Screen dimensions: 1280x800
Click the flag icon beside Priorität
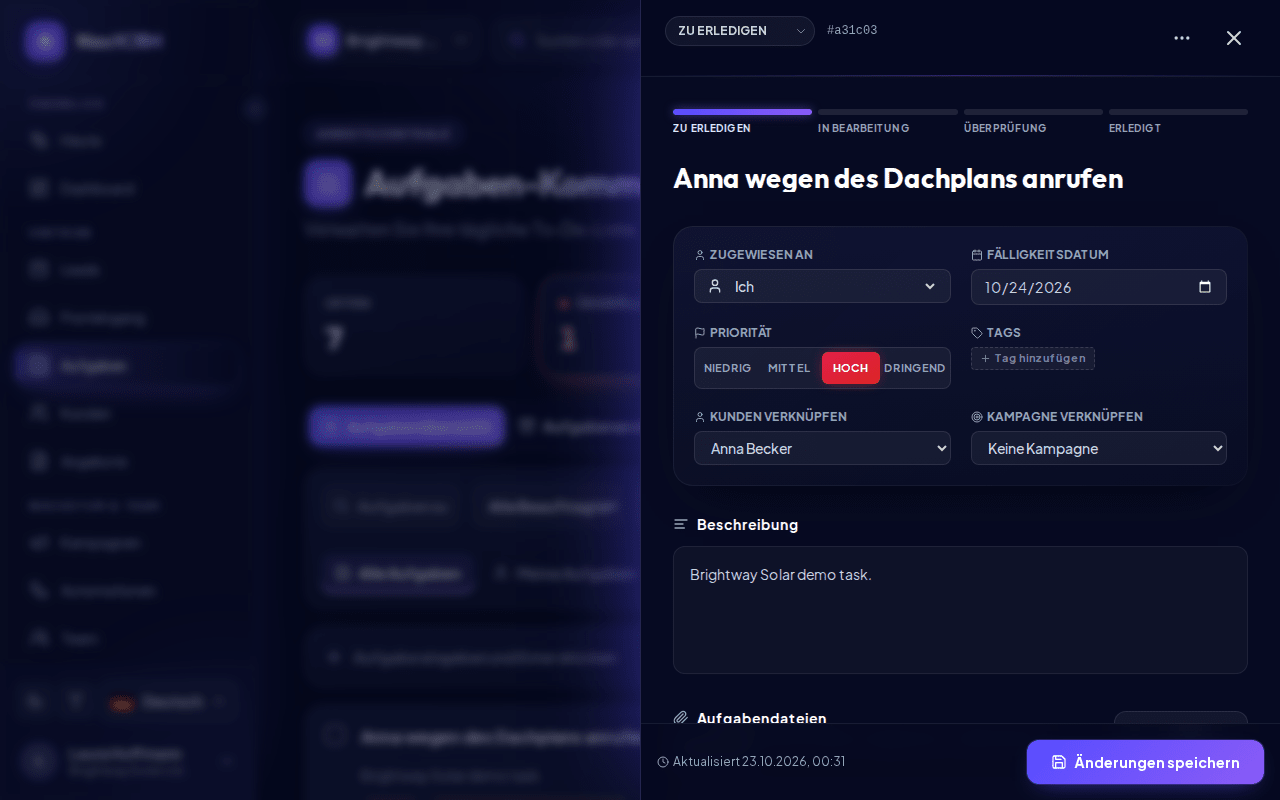coord(700,332)
